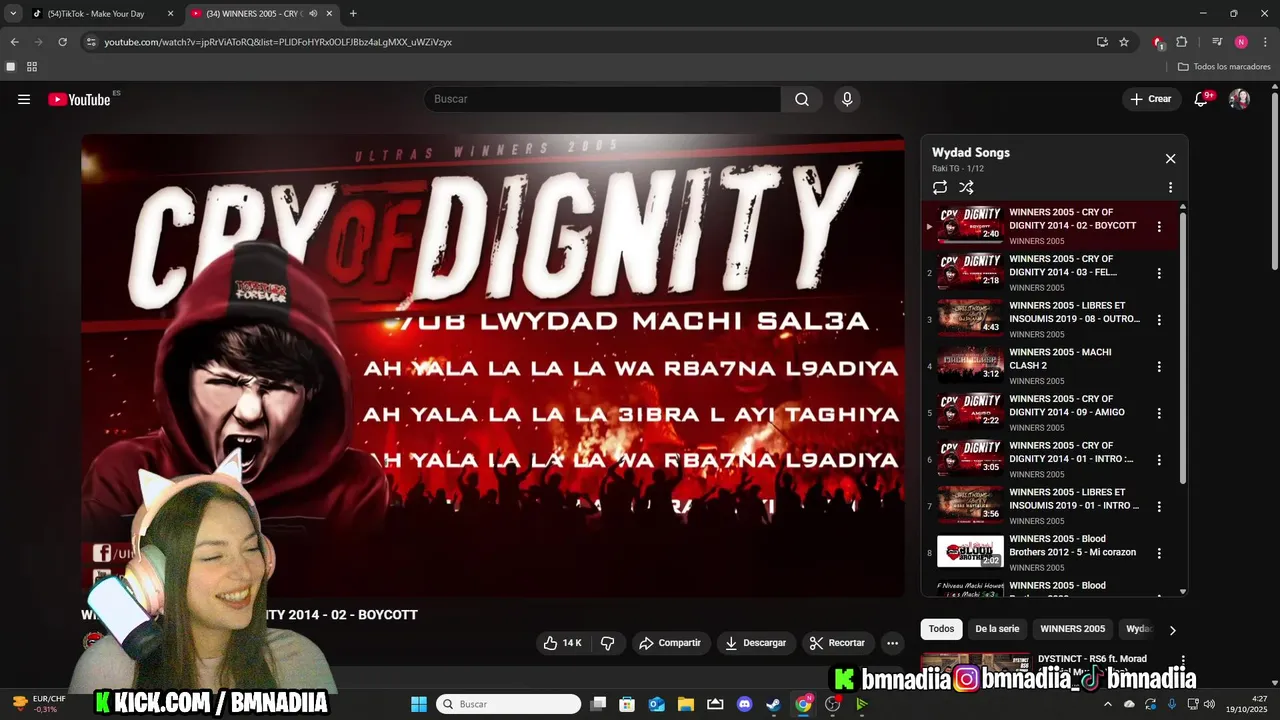Open OBS Studio from taskbar
Viewport: 1280px width, 720px height.
click(832, 704)
